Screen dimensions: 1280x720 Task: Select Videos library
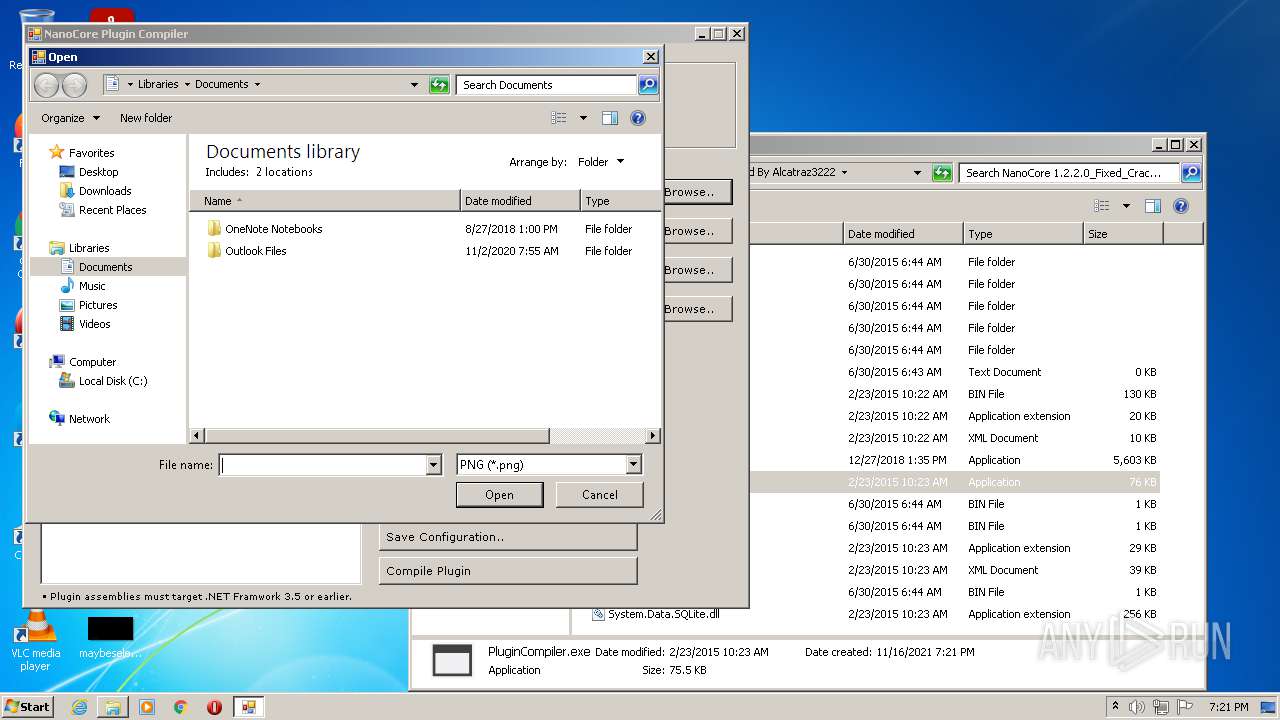(x=94, y=324)
